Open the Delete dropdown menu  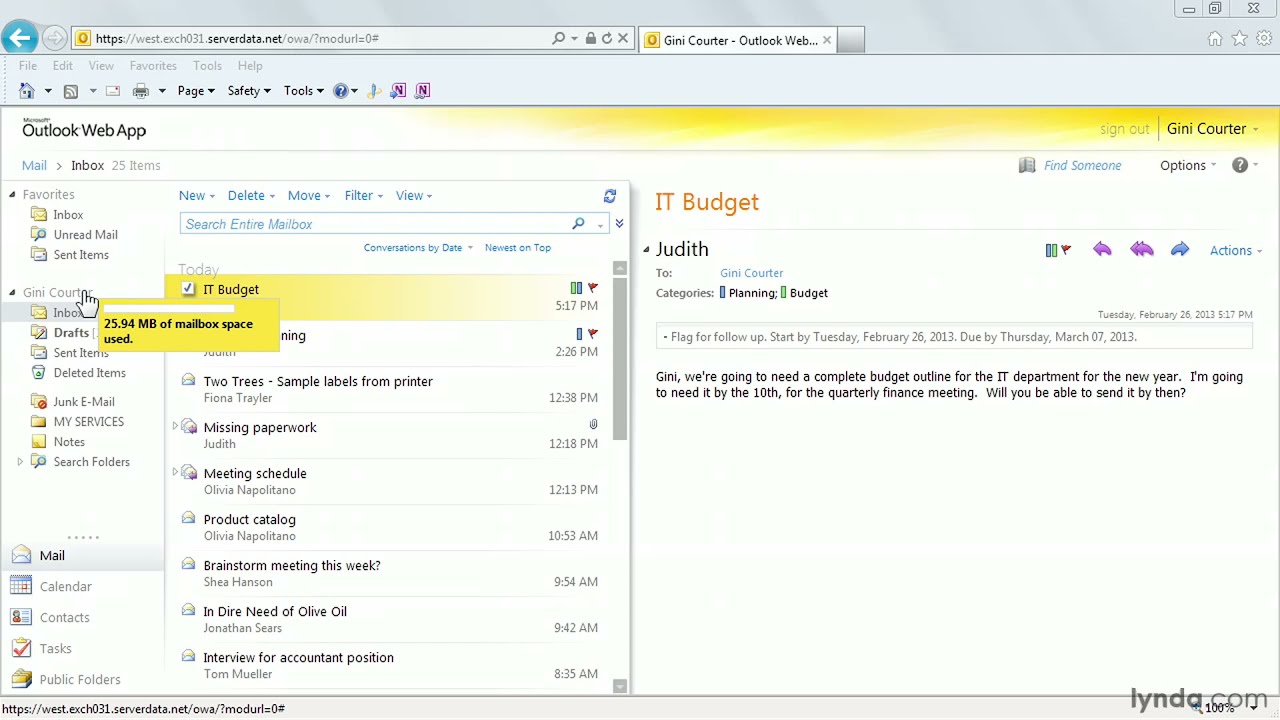[251, 196]
